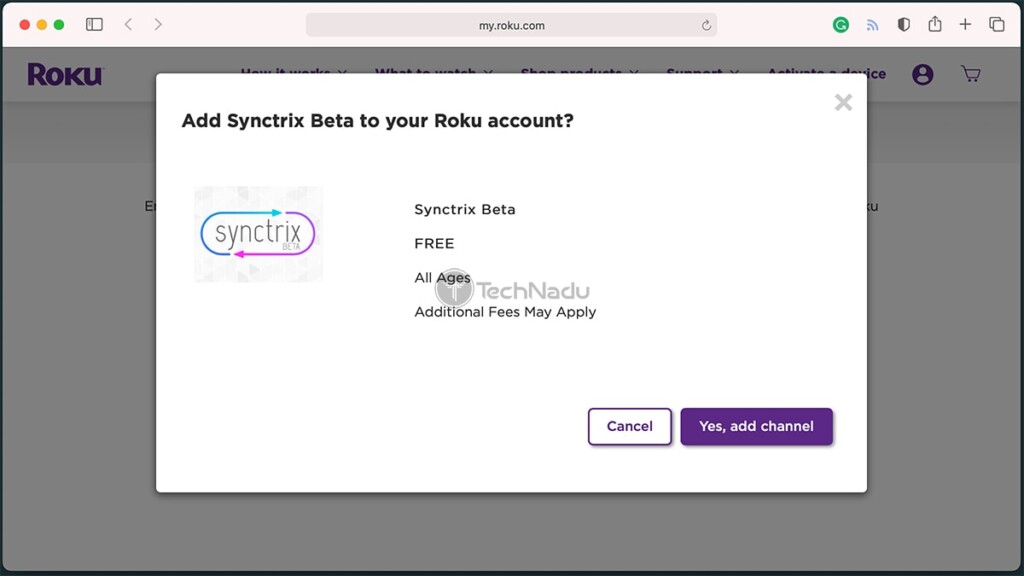1024x576 pixels.
Task: Open the Roku account profile icon
Action: 922,74
